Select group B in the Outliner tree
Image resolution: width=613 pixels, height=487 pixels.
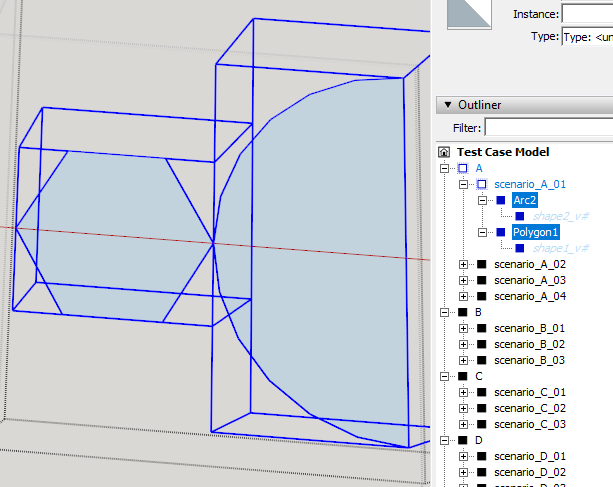tap(479, 312)
